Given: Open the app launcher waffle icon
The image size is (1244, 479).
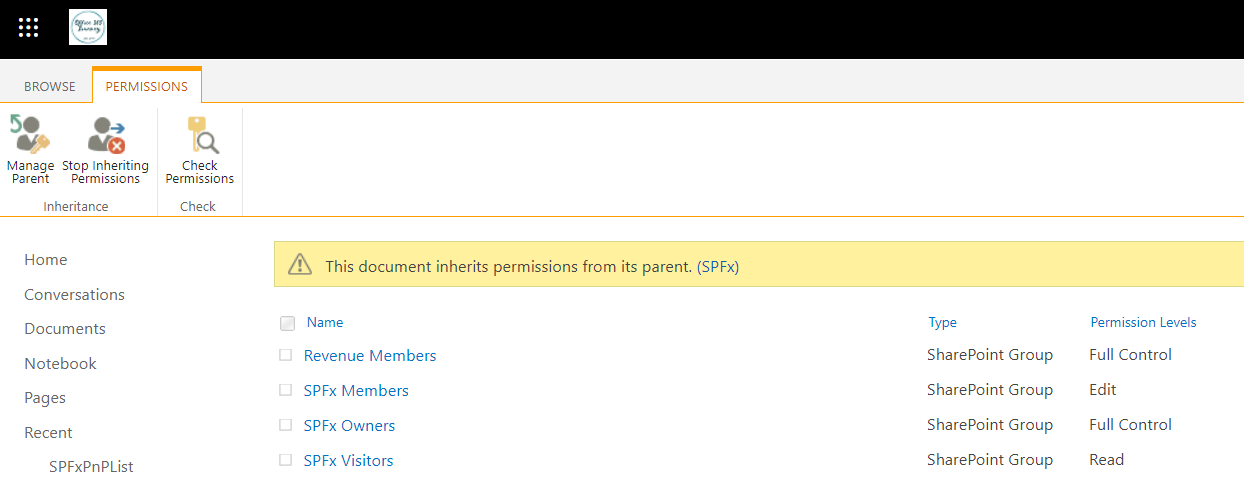Looking at the screenshot, I should pos(29,28).
